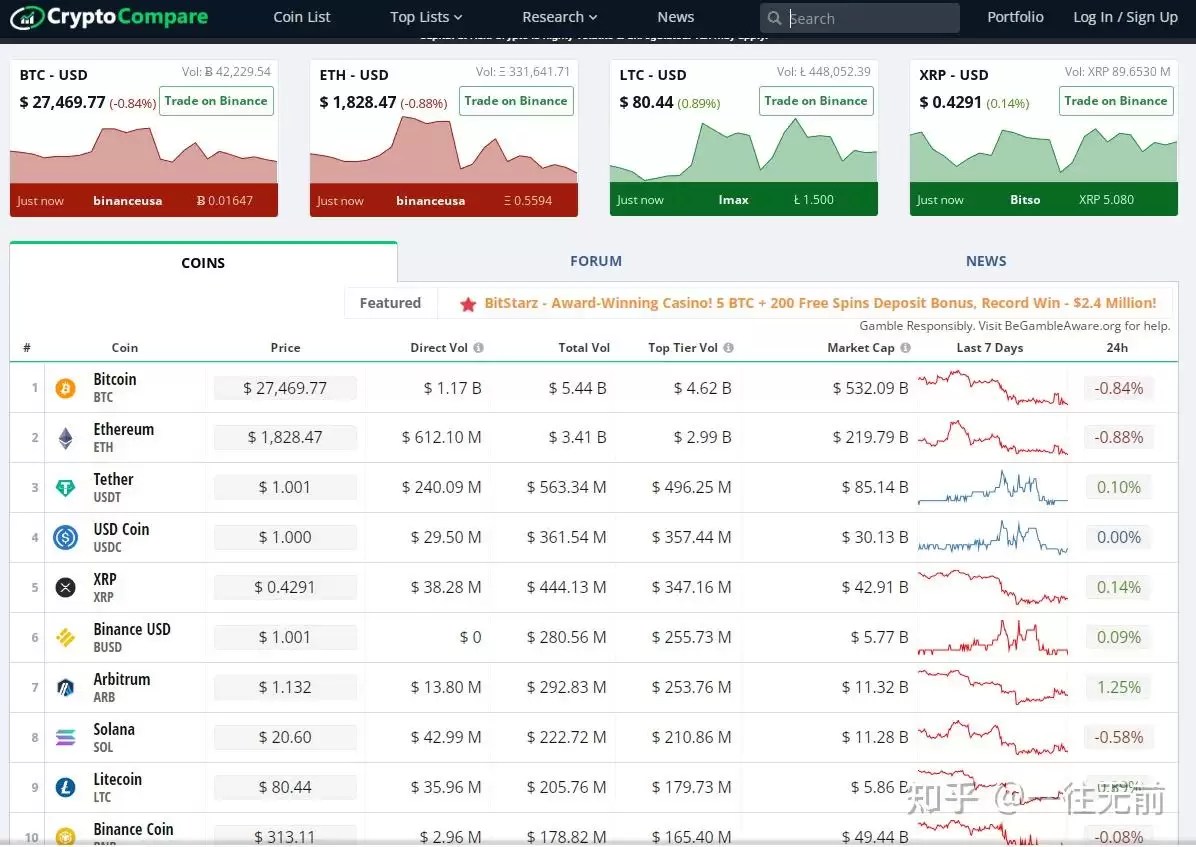Click the Arbitrum logo icon
Image resolution: width=1196 pixels, height=847 pixels.
tap(65, 688)
